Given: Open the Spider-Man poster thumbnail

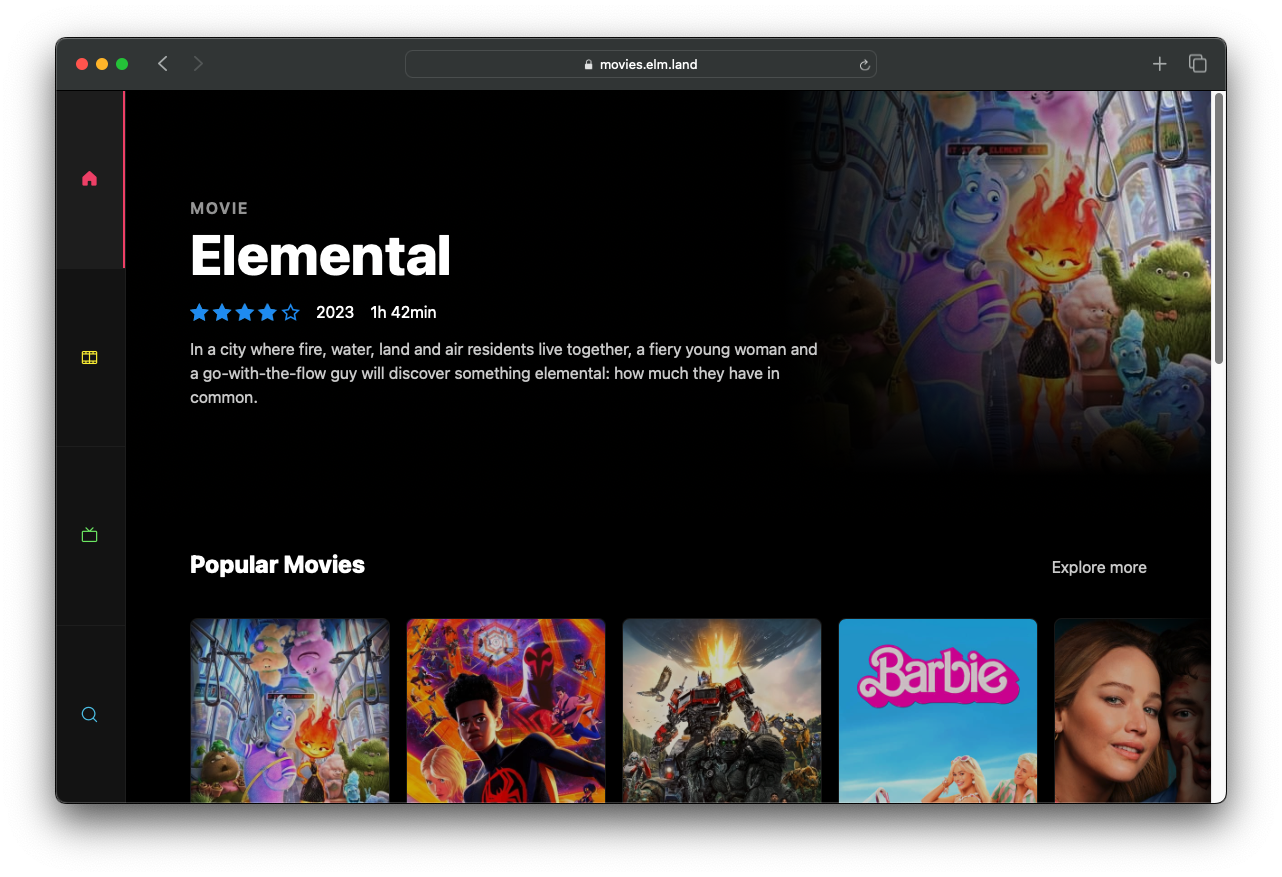Looking at the screenshot, I should [x=506, y=710].
